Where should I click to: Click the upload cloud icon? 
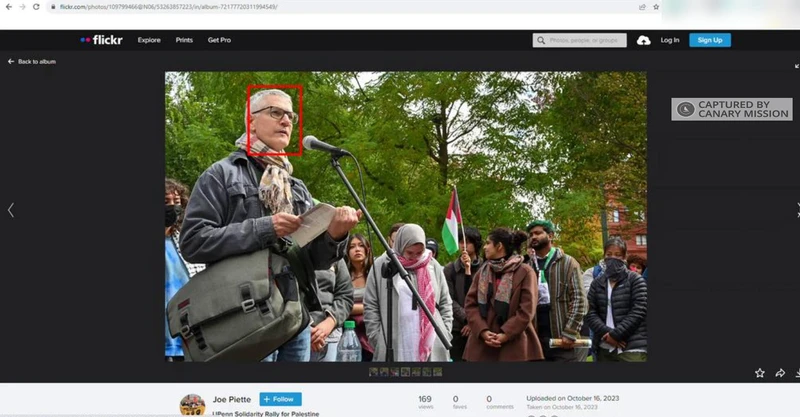[x=643, y=40]
